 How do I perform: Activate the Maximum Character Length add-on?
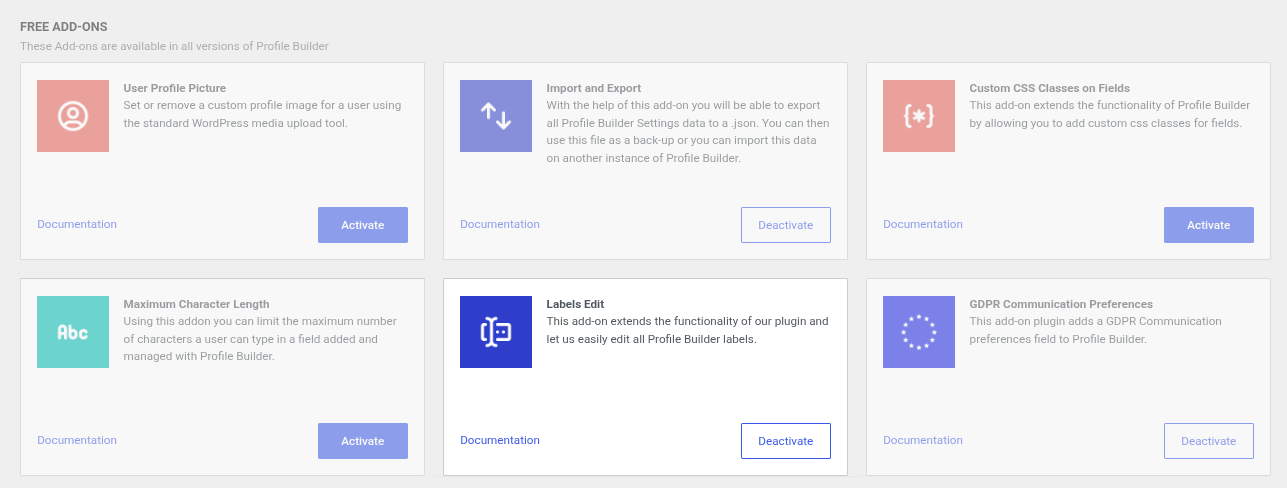pyautogui.click(x=363, y=441)
